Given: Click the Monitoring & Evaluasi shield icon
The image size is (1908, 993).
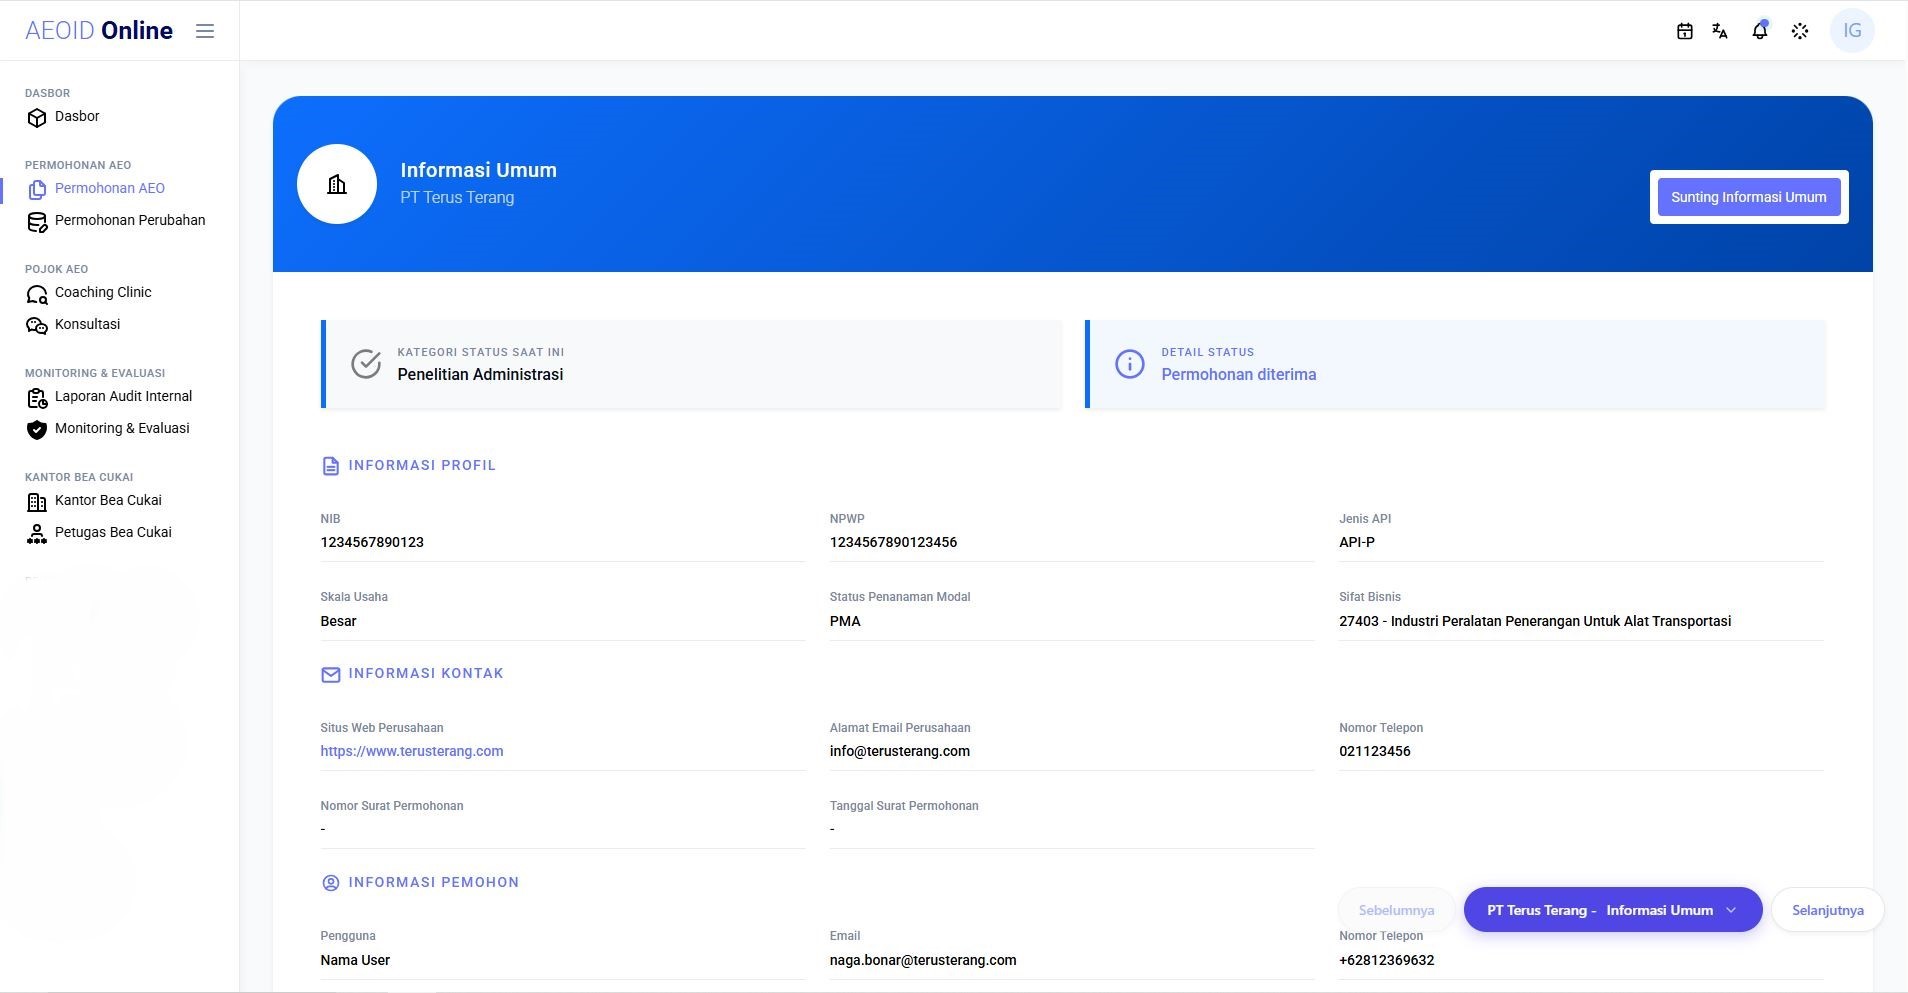Looking at the screenshot, I should click(37, 430).
